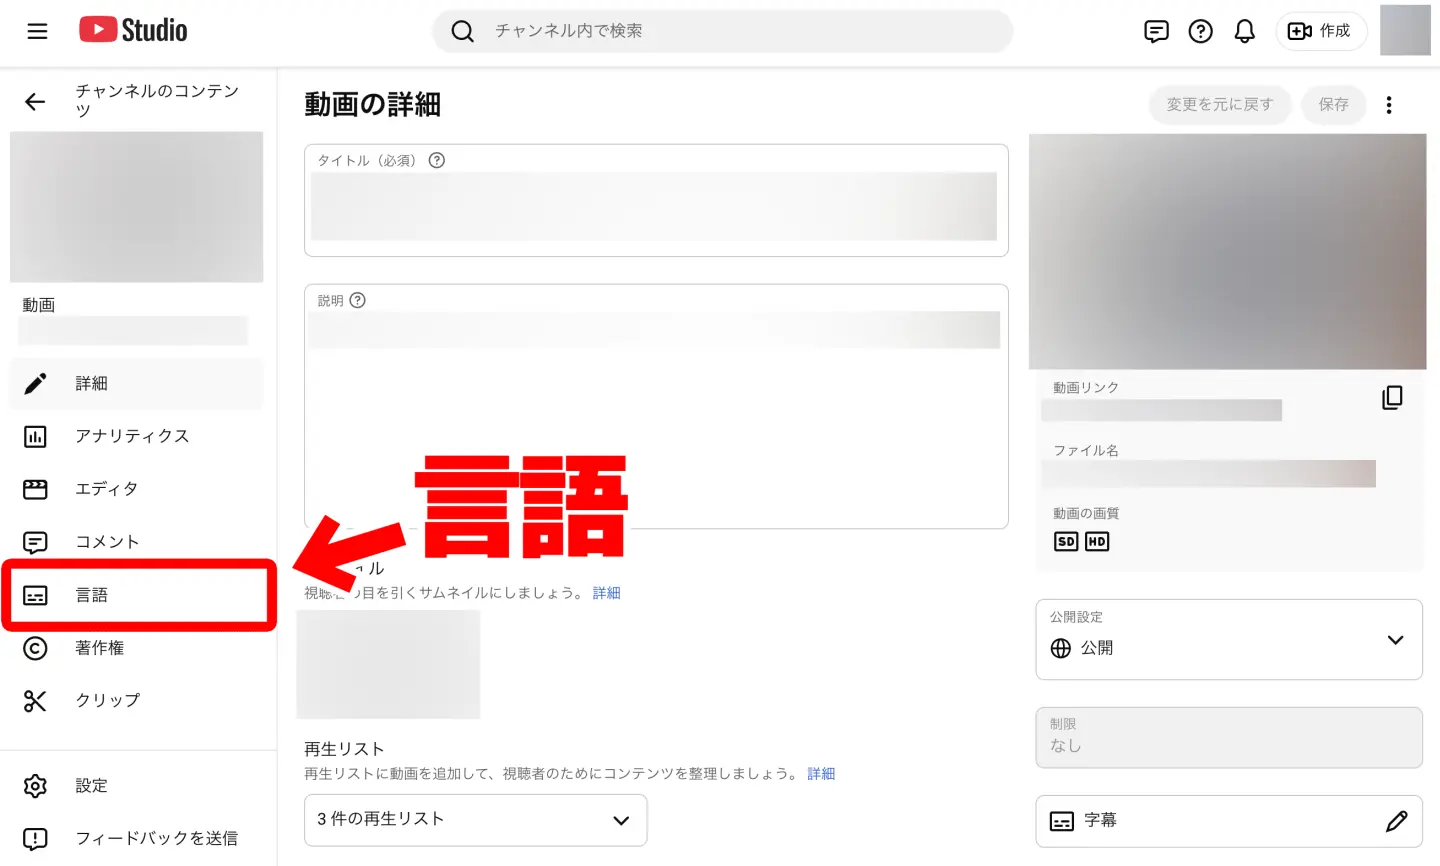Open the hamburger navigation menu
Image resolution: width=1440 pixels, height=866 pixels.
point(37,31)
